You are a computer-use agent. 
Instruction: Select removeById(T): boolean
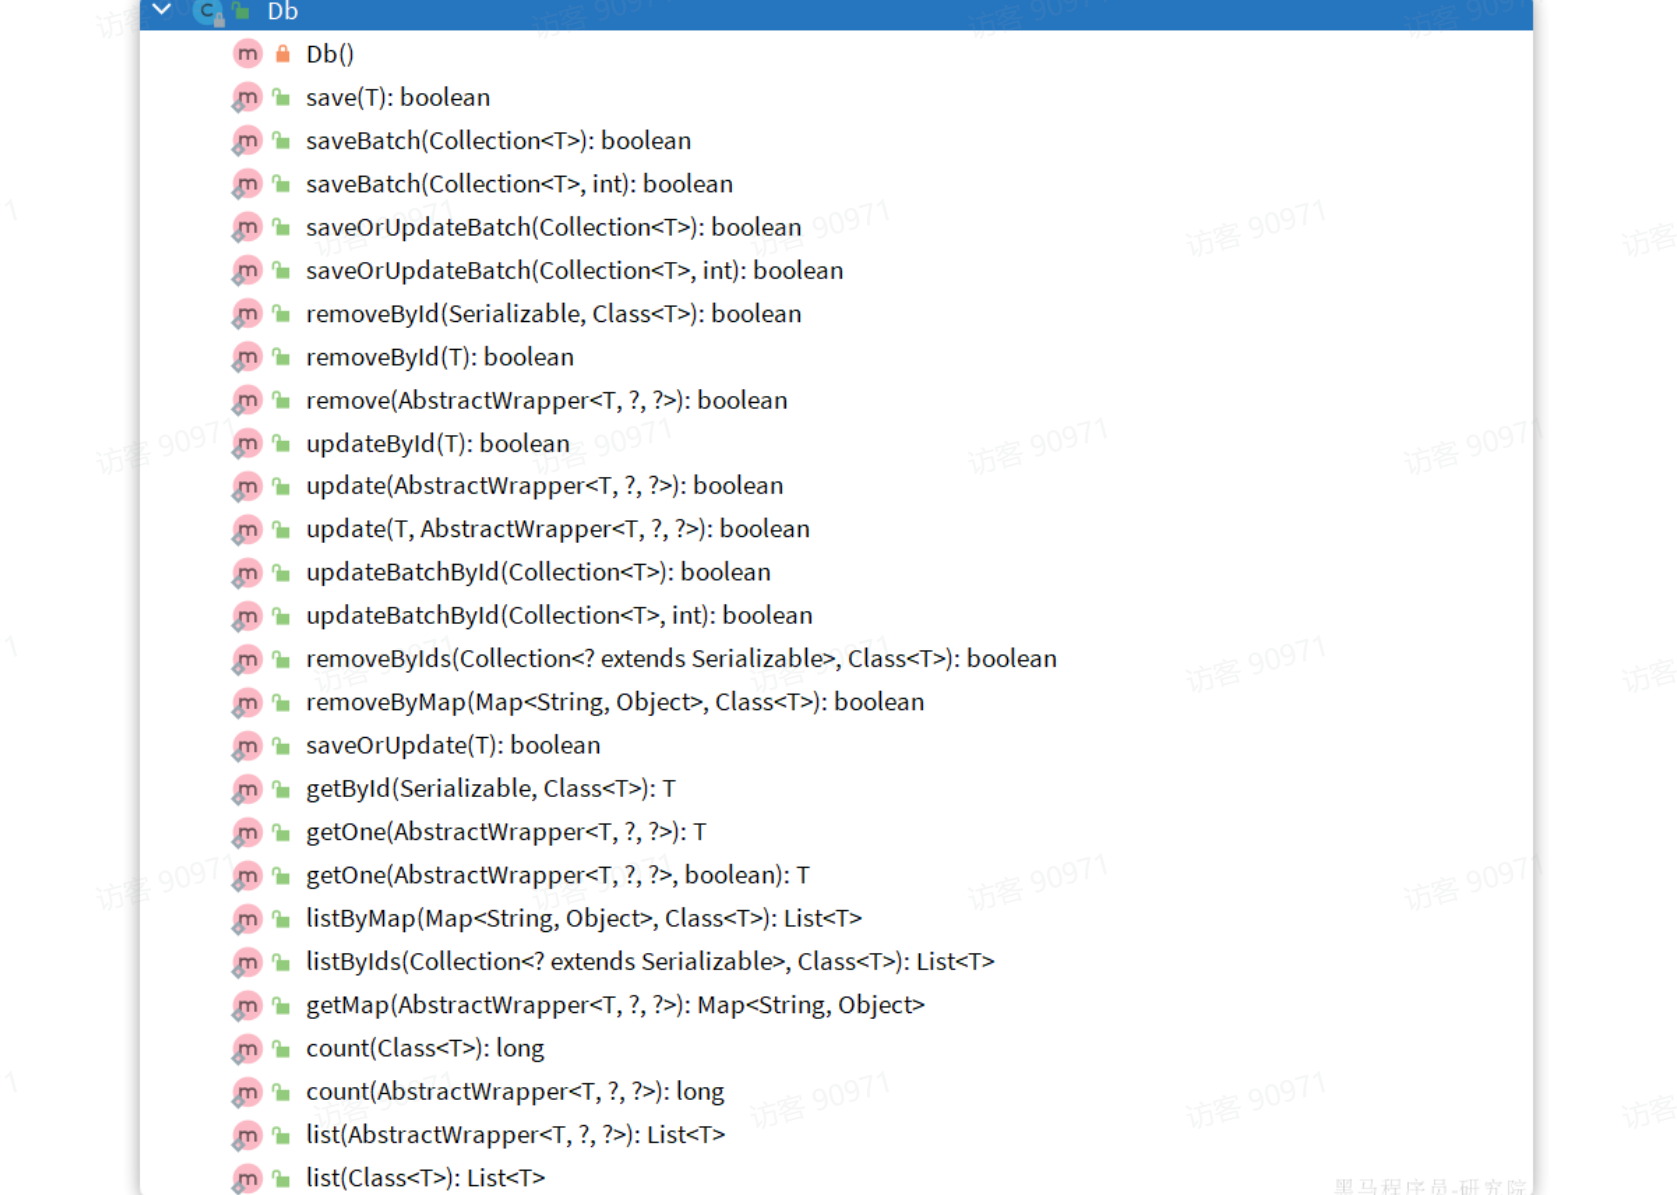(x=440, y=357)
